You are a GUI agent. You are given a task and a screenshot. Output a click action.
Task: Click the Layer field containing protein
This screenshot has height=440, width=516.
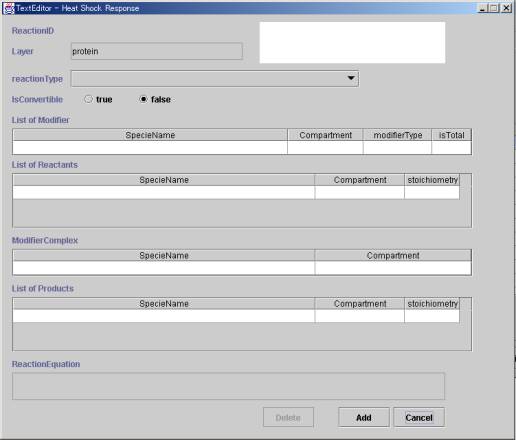pos(157,51)
